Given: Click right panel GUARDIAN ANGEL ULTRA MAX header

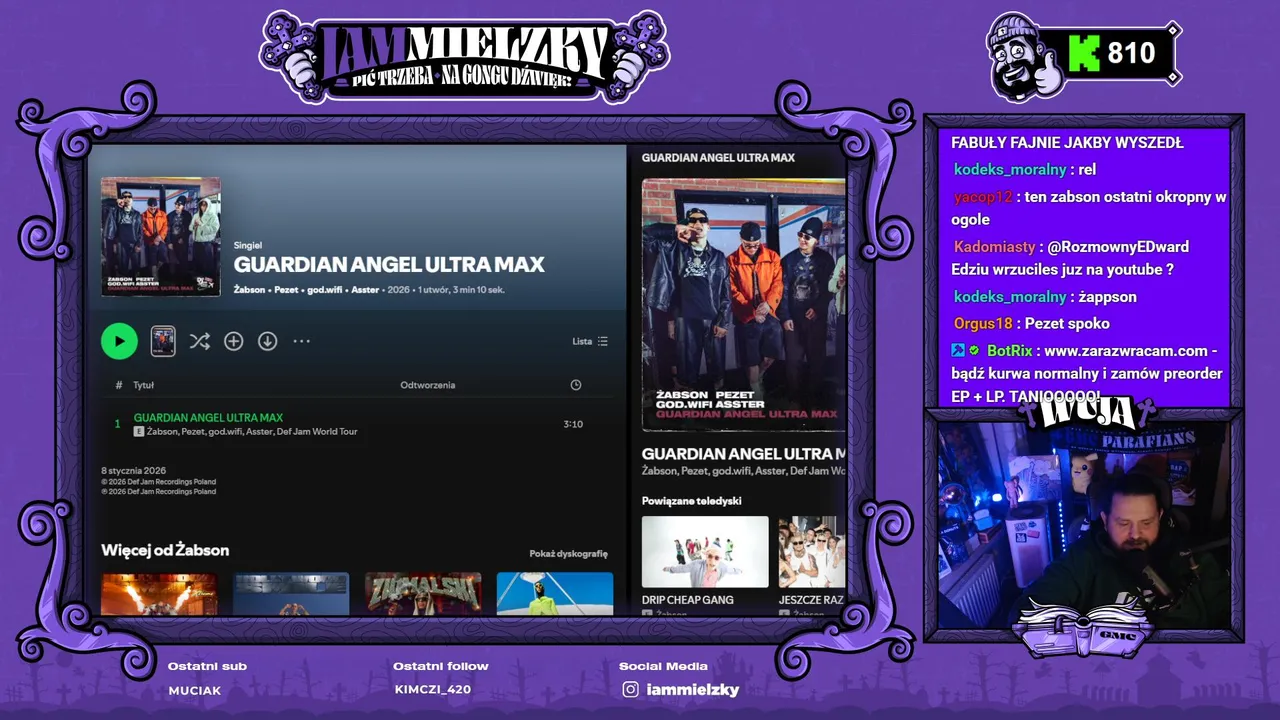Looking at the screenshot, I should (x=718, y=158).
